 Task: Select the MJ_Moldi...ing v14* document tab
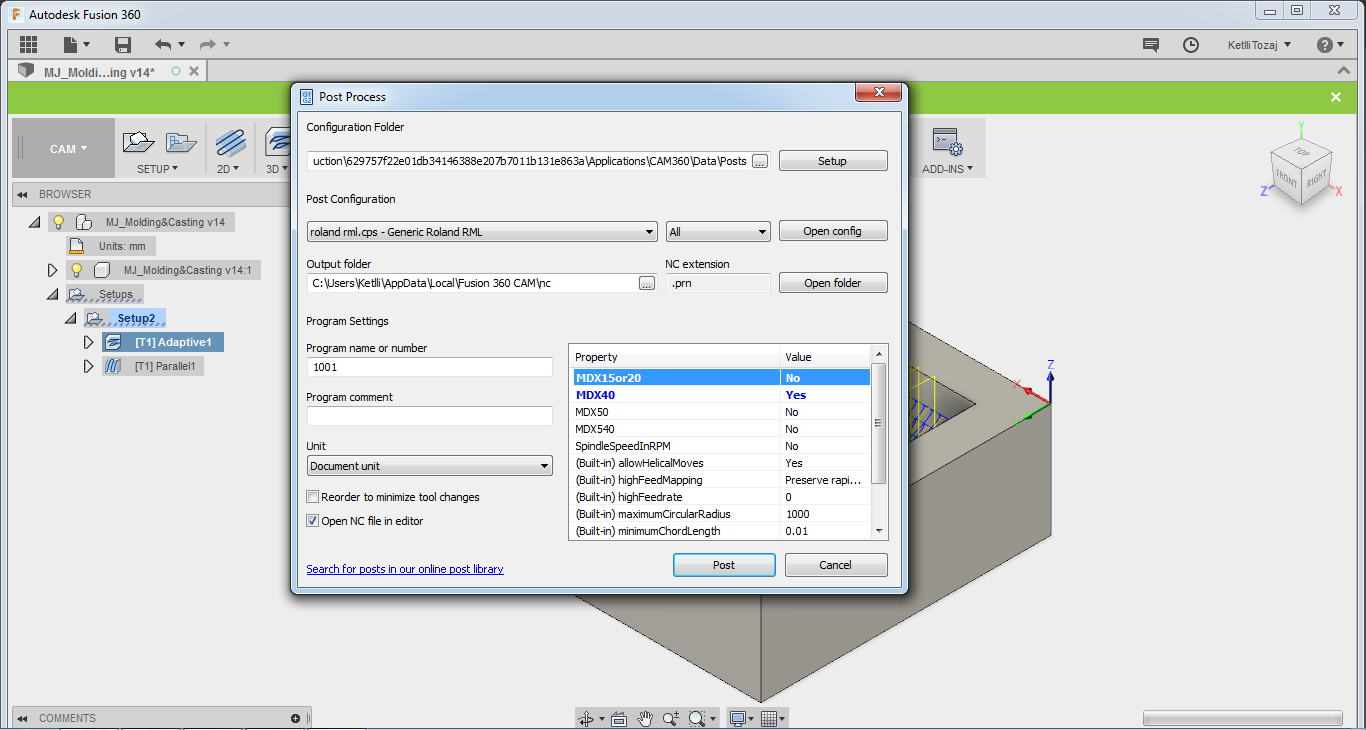point(99,72)
